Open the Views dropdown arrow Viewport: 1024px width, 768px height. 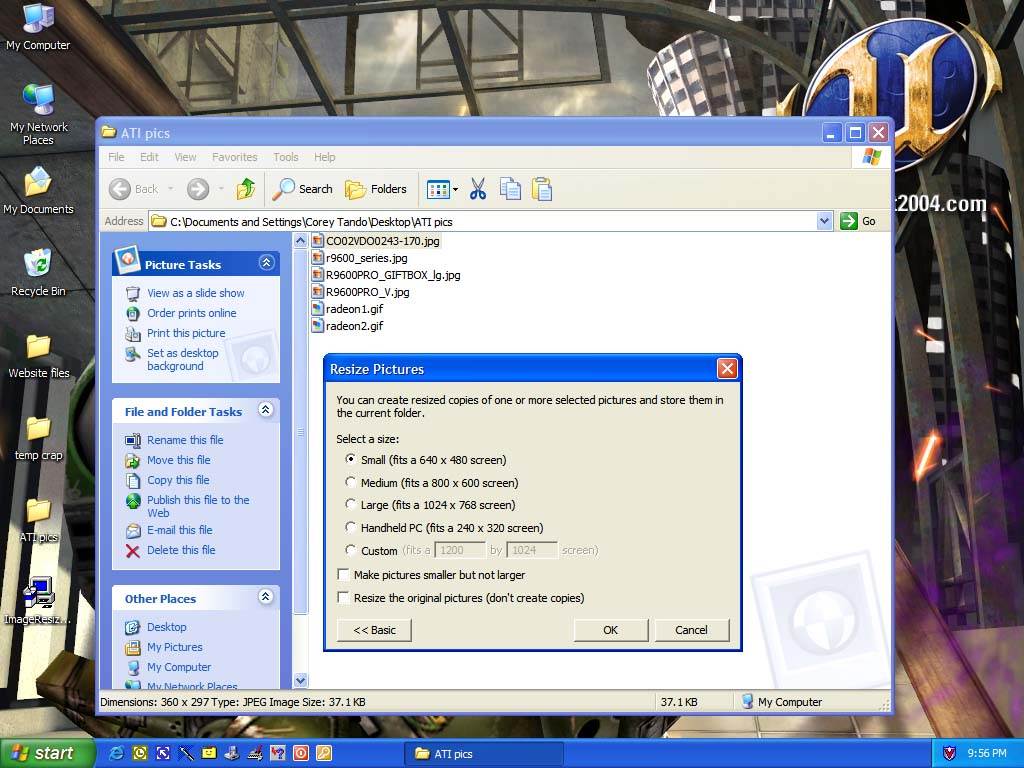455,189
